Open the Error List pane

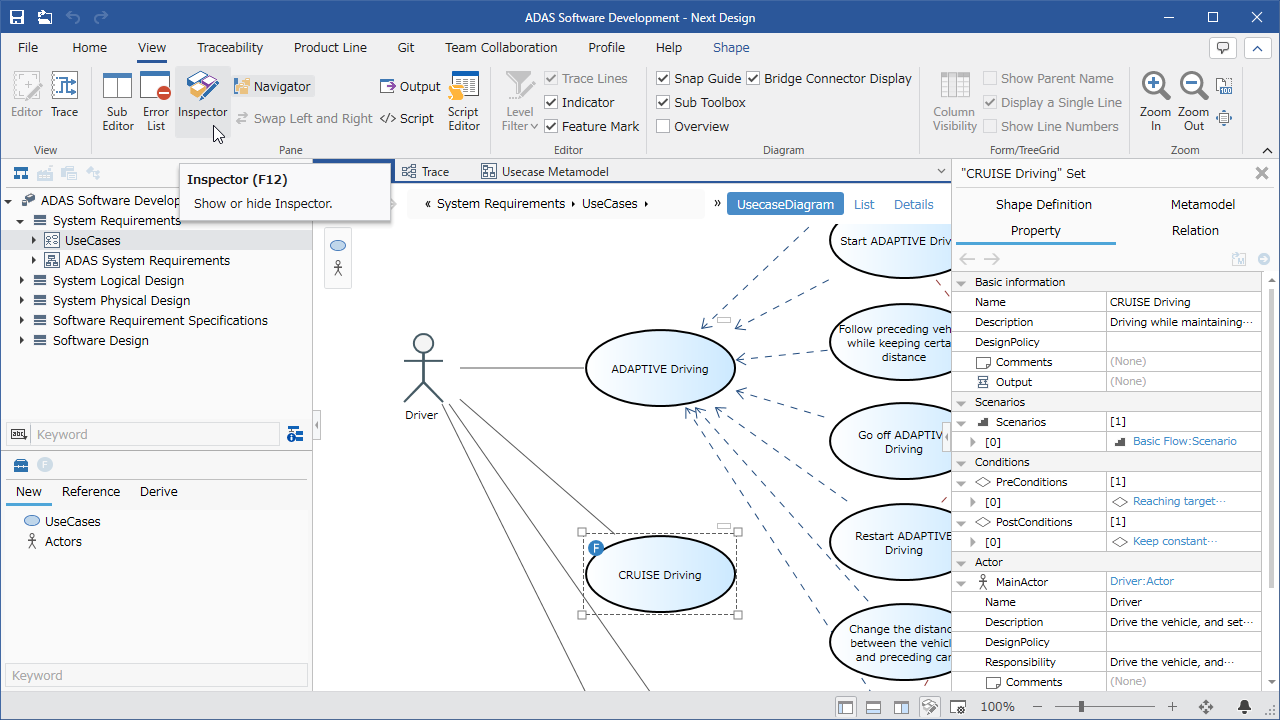pos(156,101)
